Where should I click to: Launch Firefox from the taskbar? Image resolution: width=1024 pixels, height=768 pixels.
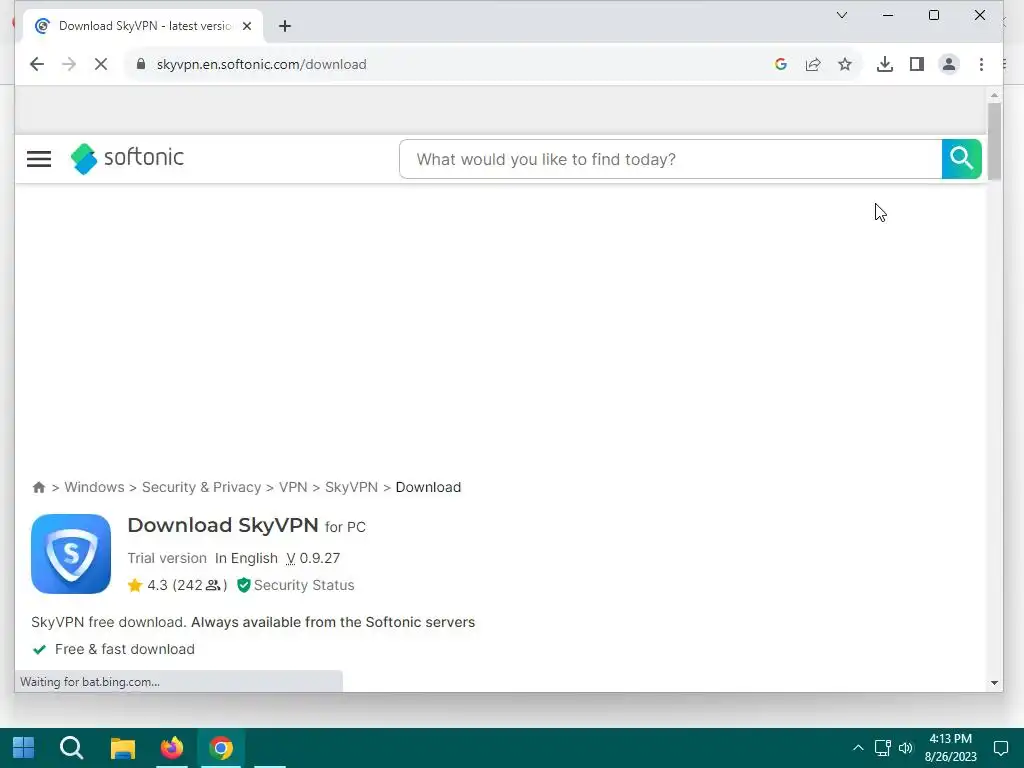[x=172, y=748]
